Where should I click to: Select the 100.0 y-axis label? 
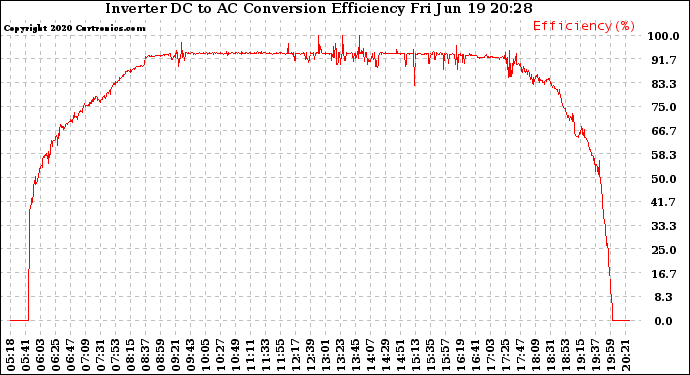pos(663,36)
